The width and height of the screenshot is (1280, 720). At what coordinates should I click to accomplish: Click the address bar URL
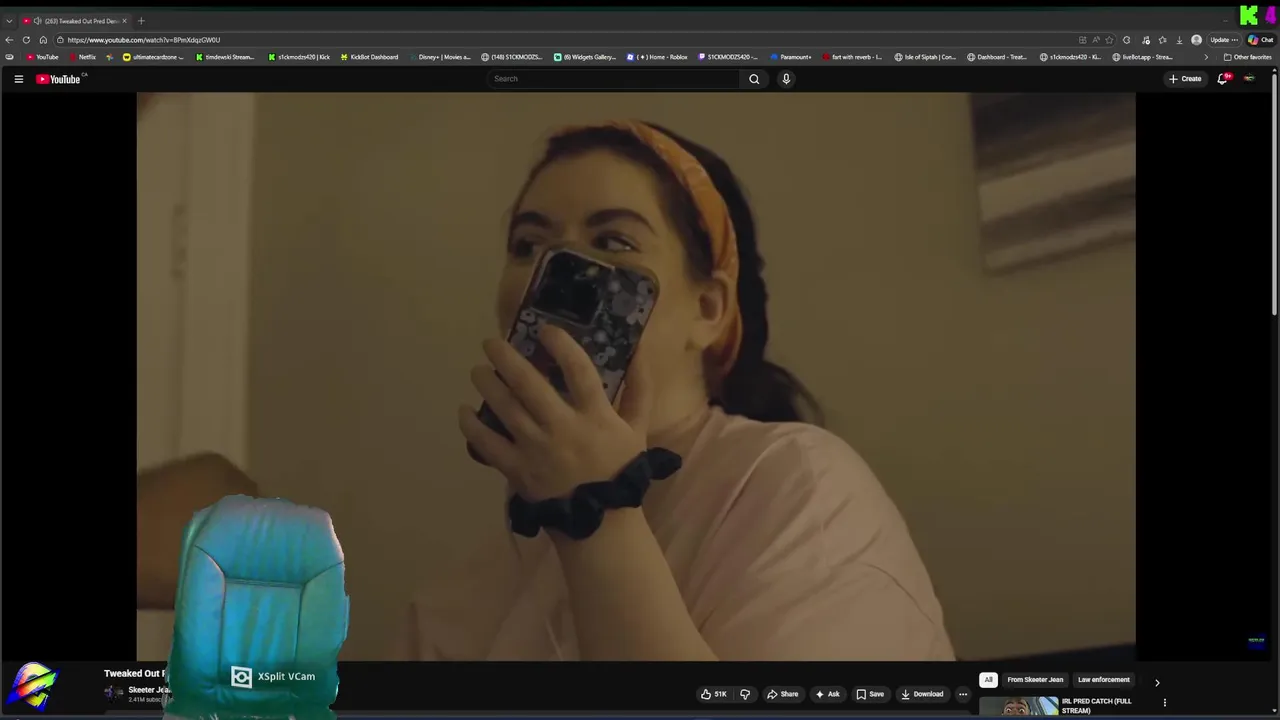(144, 40)
